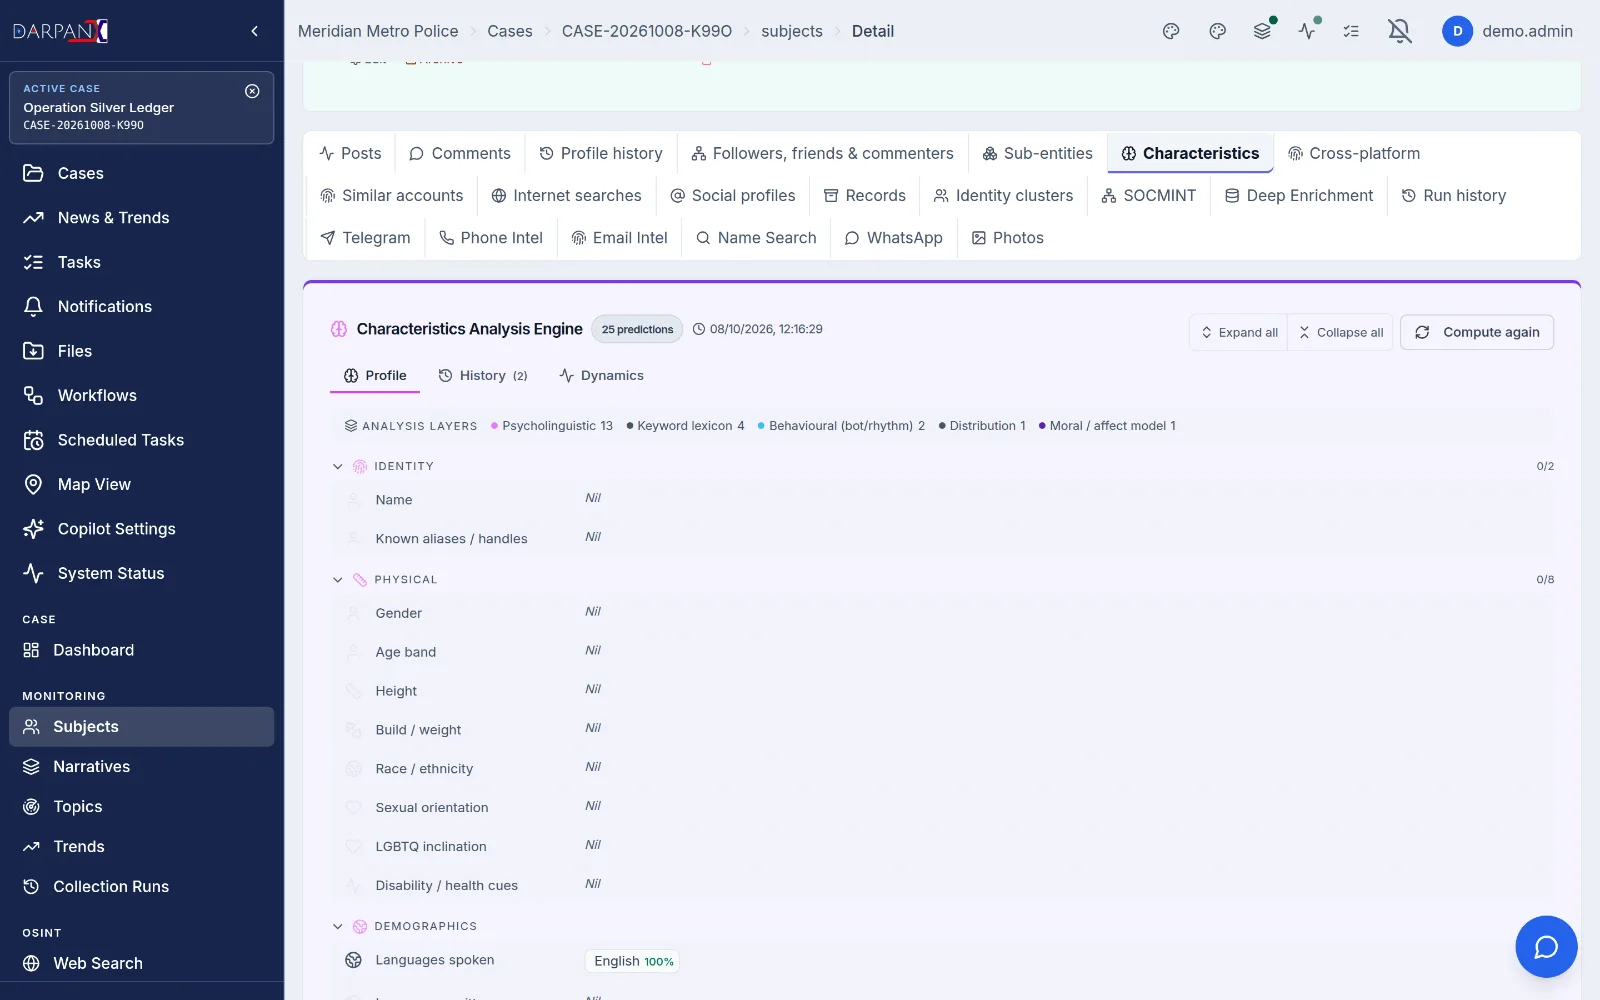1600x1000 pixels.
Task: Open the demo.admin user avatar
Action: tap(1457, 31)
